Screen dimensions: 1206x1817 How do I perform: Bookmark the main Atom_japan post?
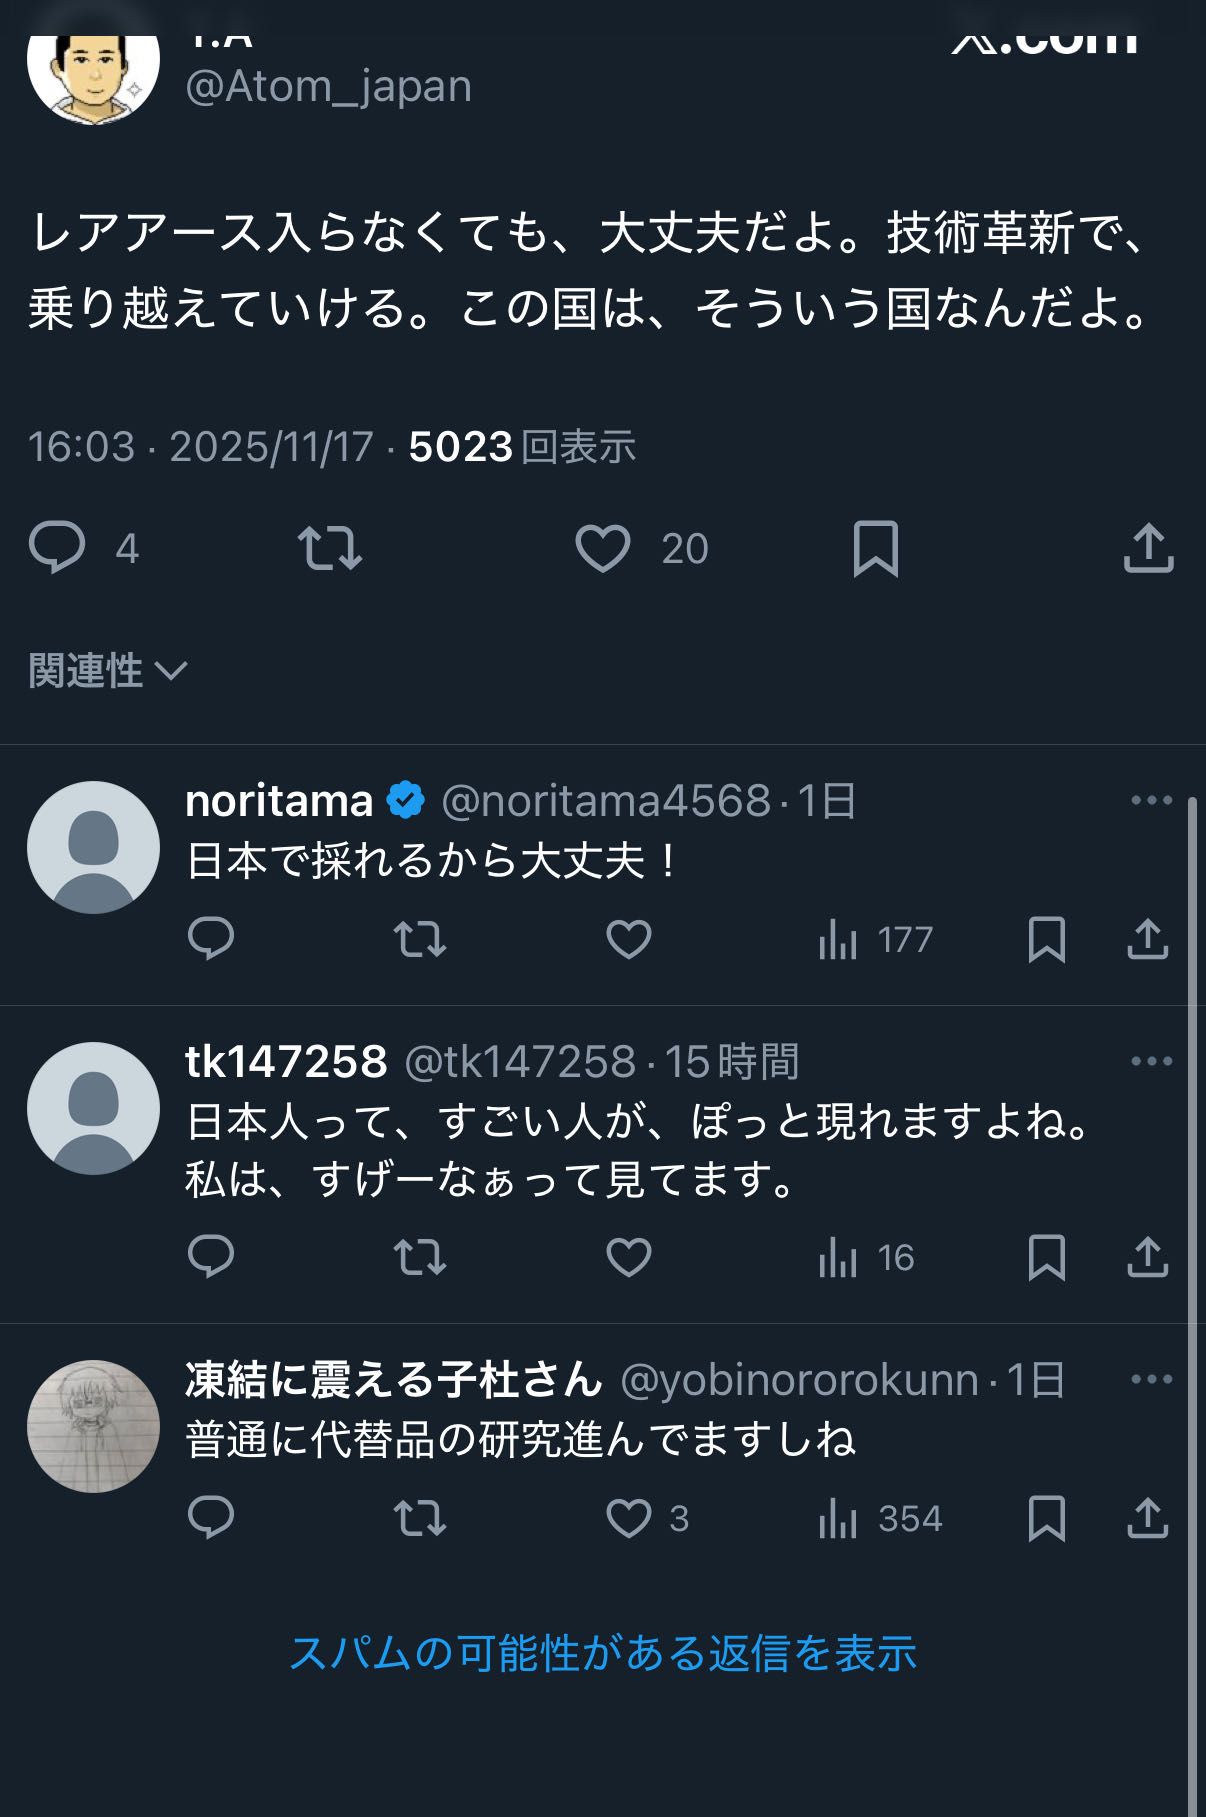pyautogui.click(x=876, y=548)
